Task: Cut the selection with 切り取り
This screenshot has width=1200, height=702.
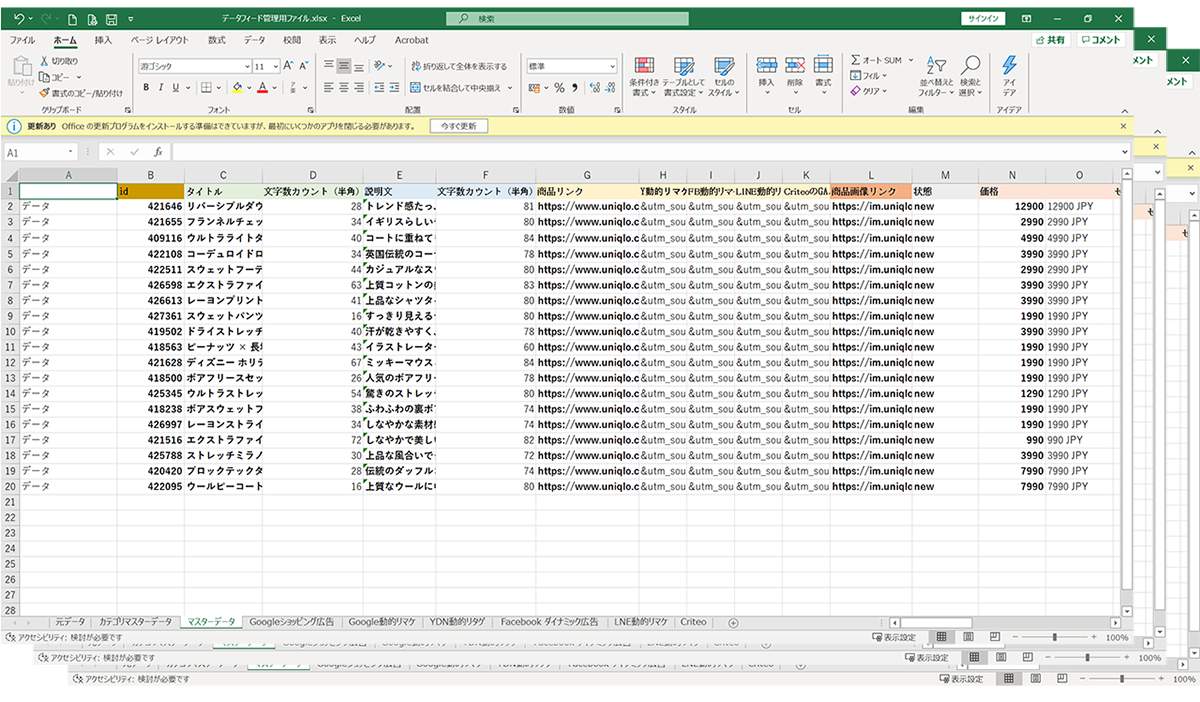Action: point(61,61)
